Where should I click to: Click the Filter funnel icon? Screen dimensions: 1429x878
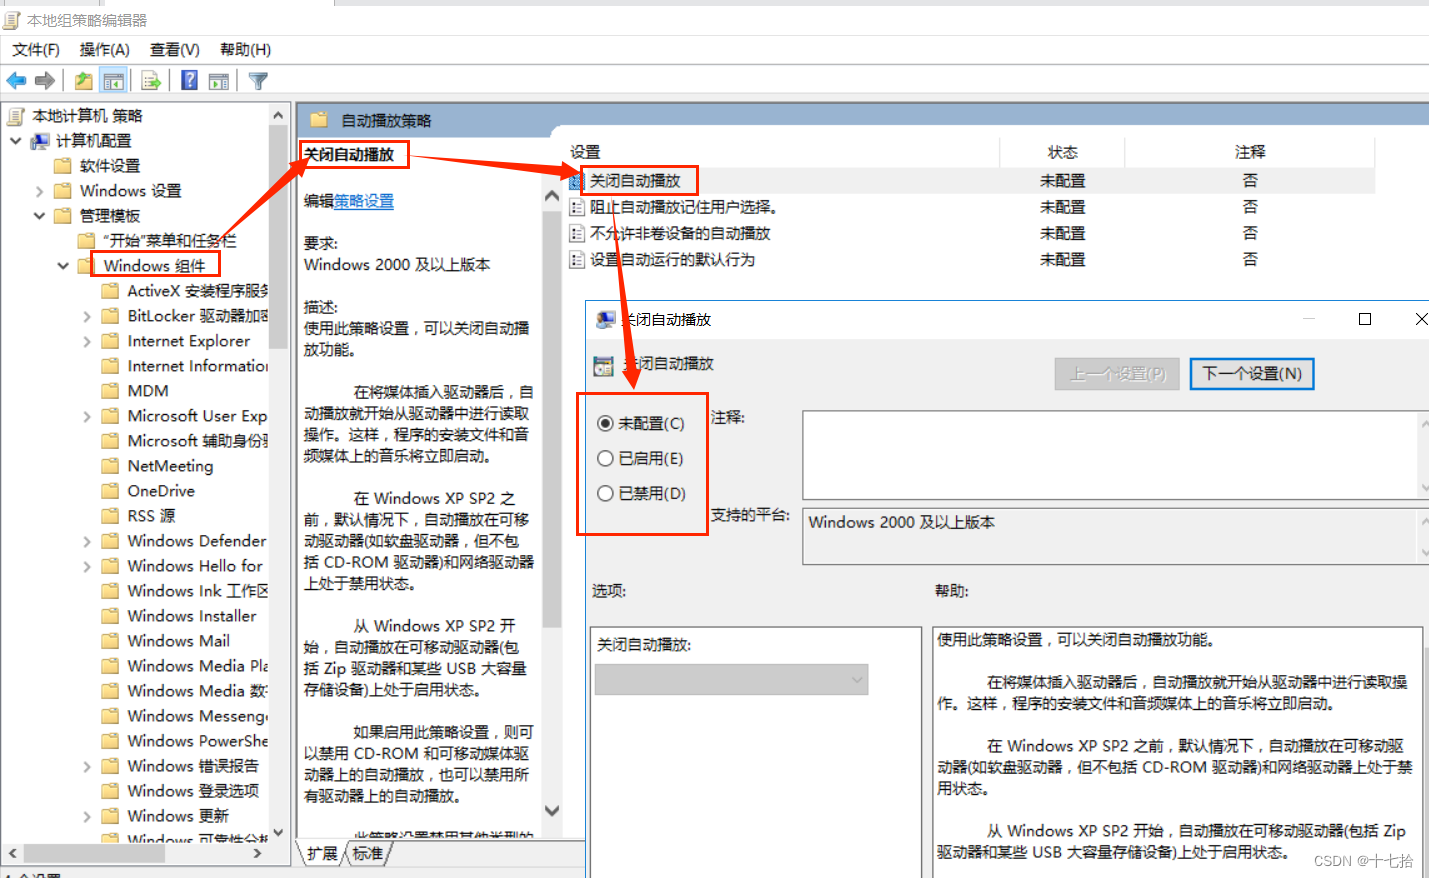[258, 80]
